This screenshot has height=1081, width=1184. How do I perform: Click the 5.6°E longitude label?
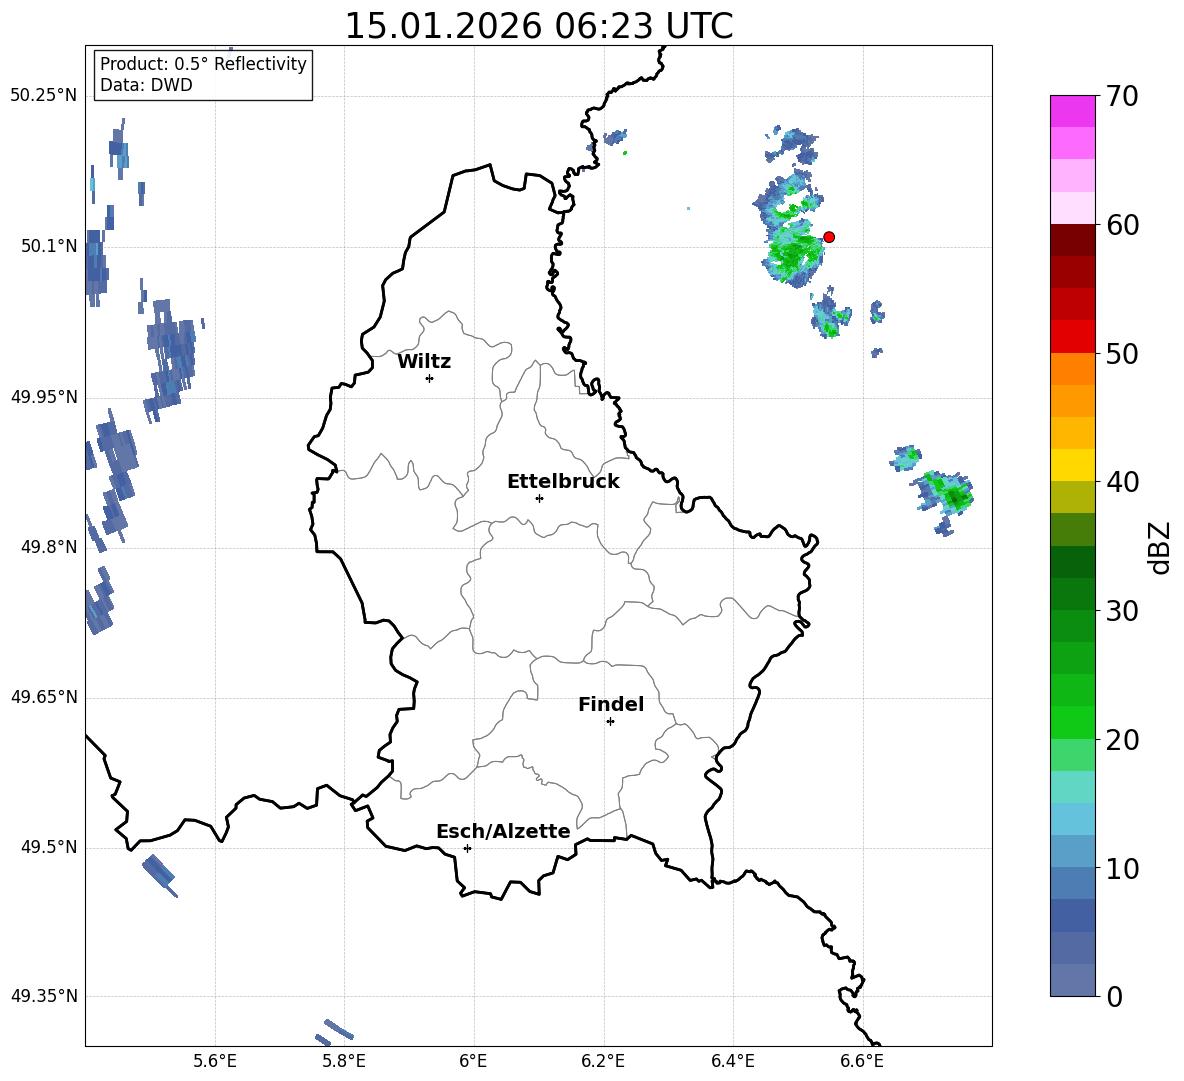pyautogui.click(x=215, y=1061)
